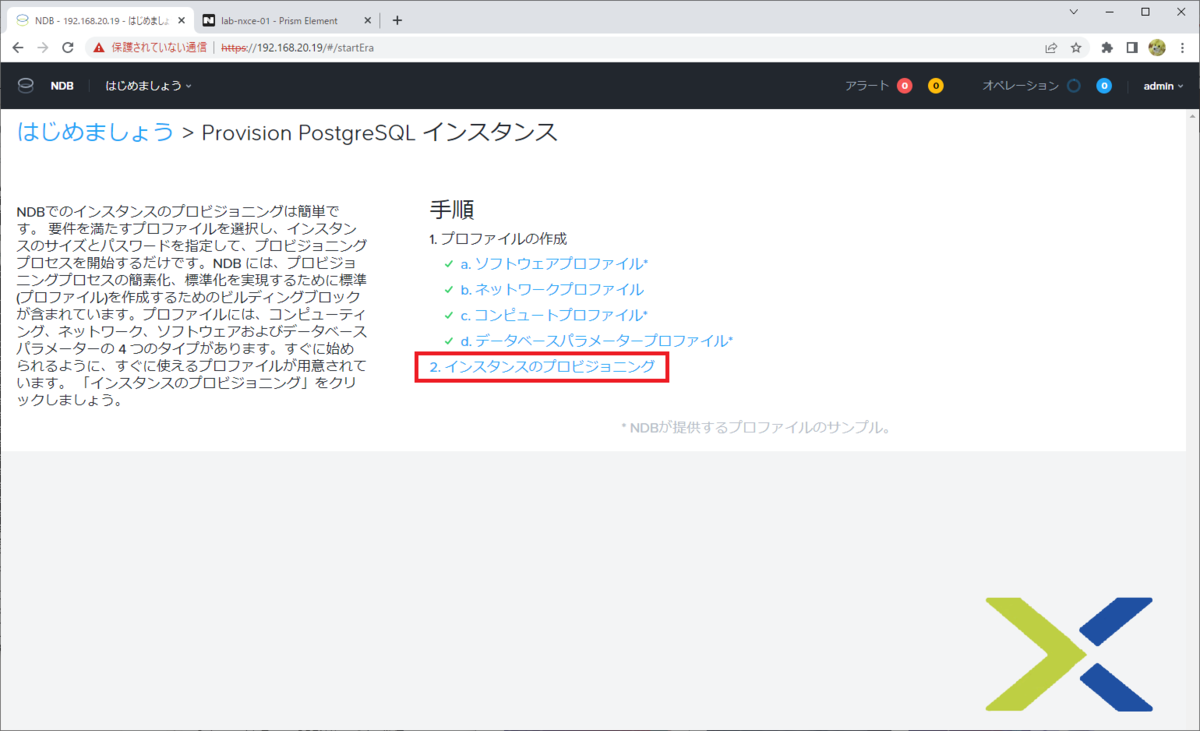Go forward in browser history
Image resolution: width=1200 pixels, height=731 pixels.
(x=43, y=47)
